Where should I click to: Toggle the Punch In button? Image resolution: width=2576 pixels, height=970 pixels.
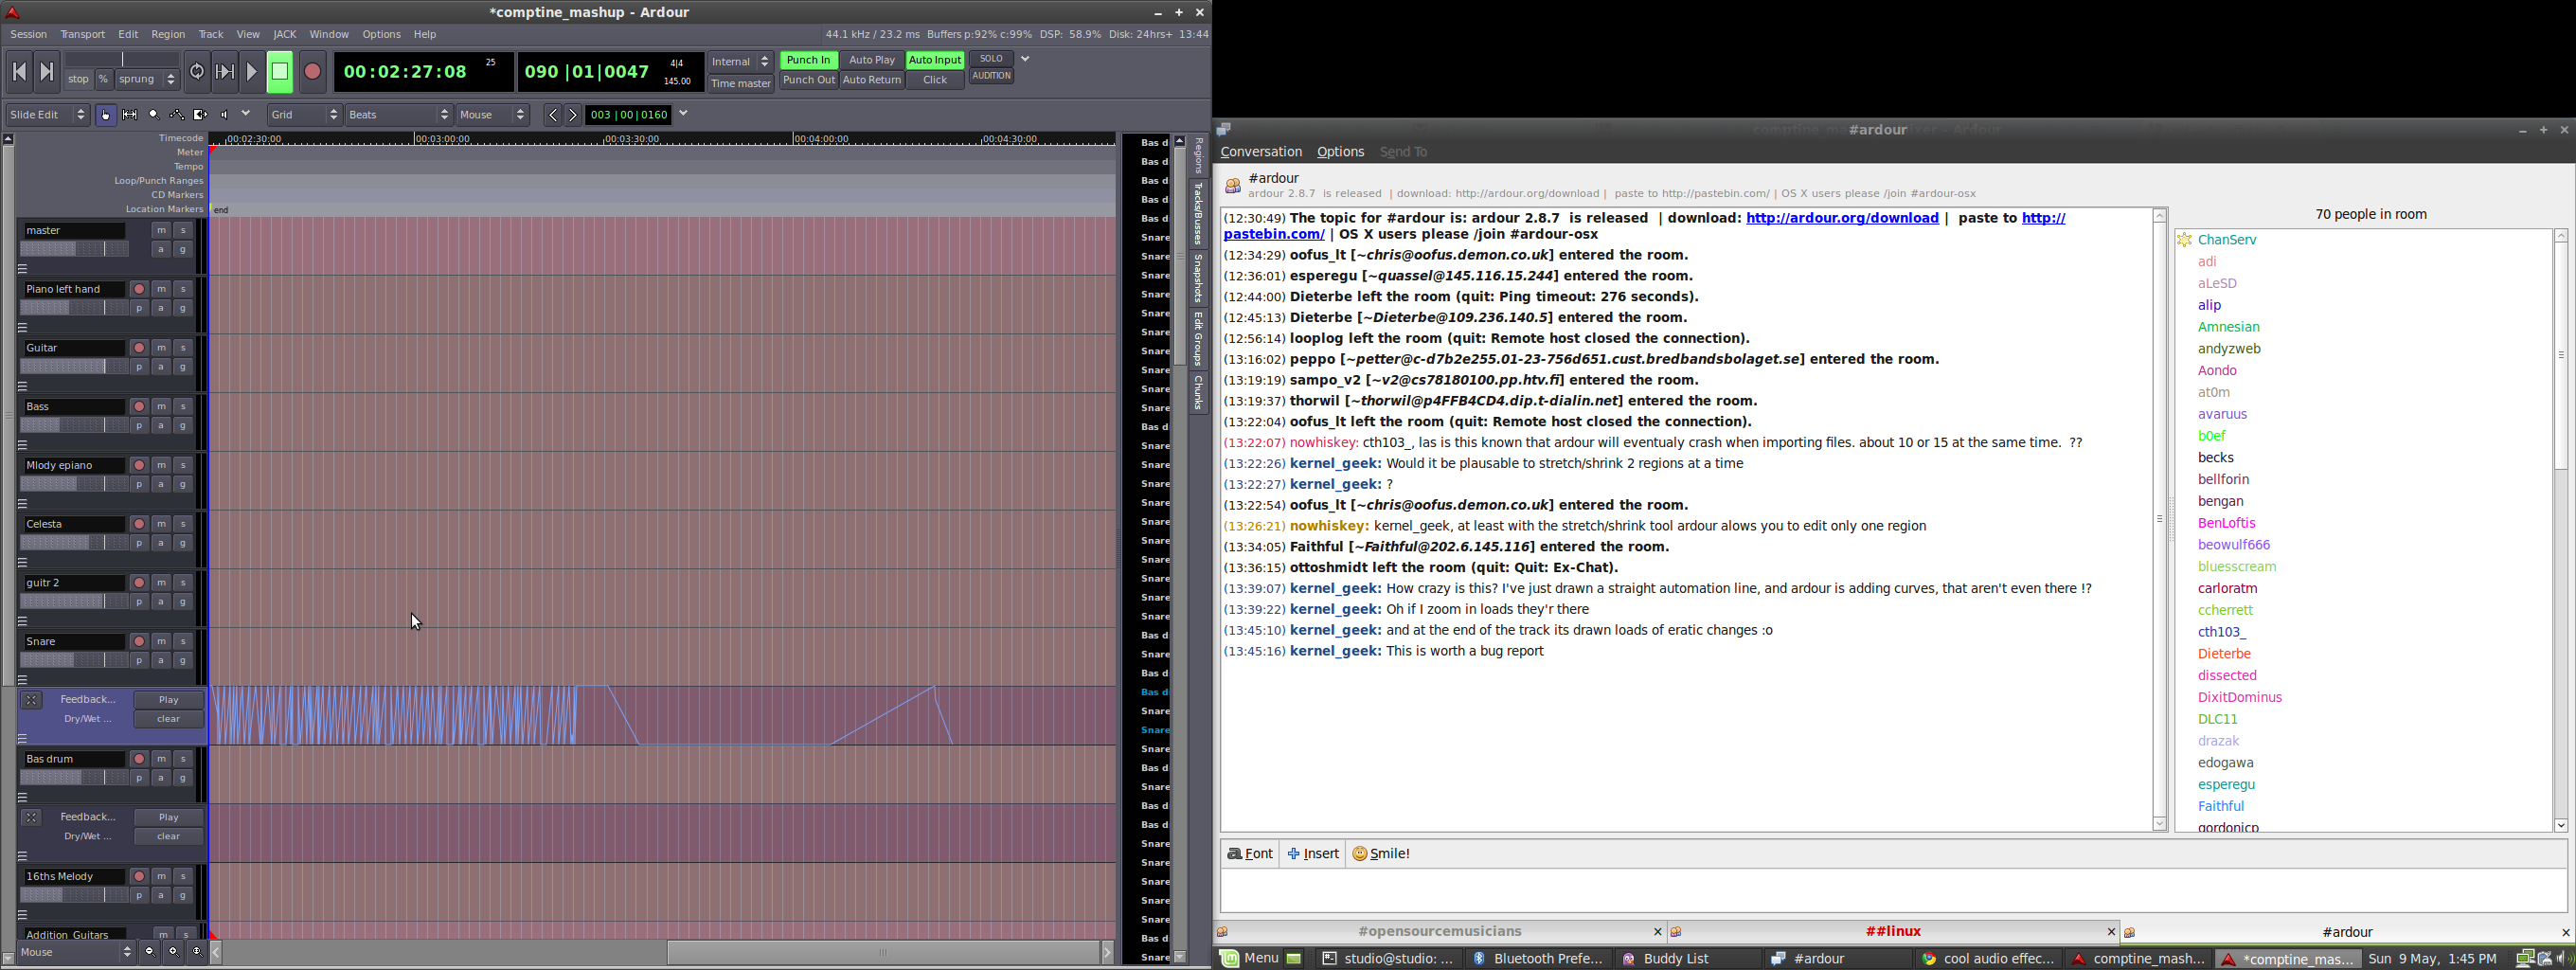[x=808, y=61]
